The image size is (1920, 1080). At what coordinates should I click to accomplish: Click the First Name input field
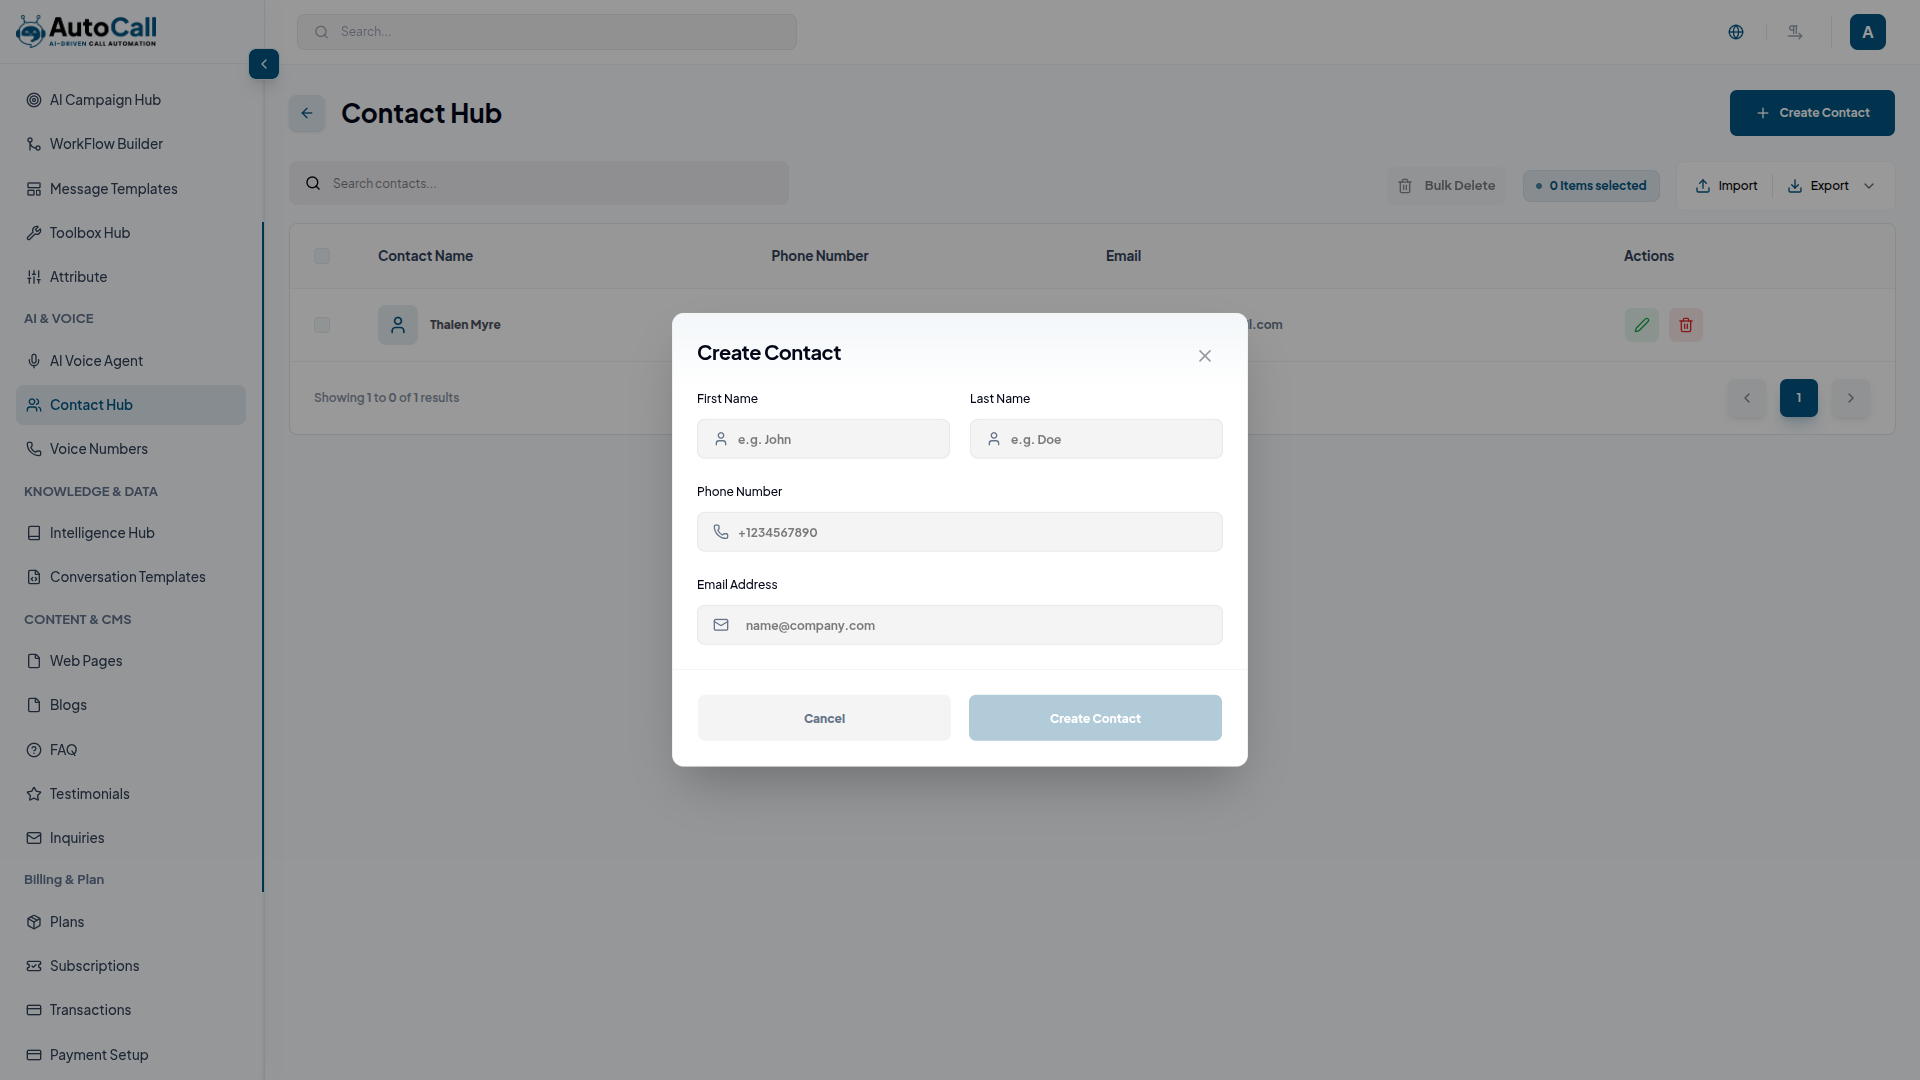(x=823, y=439)
